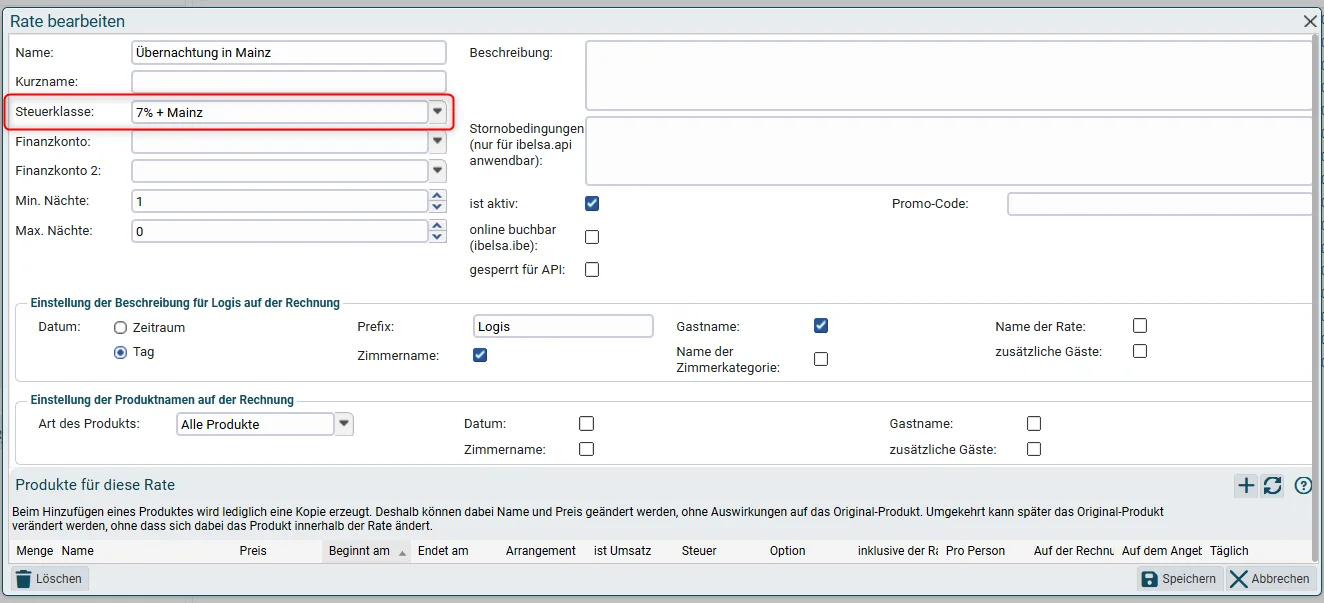Uncheck Gastname in the Logis description settings
This screenshot has height=603, width=1324.
point(821,326)
